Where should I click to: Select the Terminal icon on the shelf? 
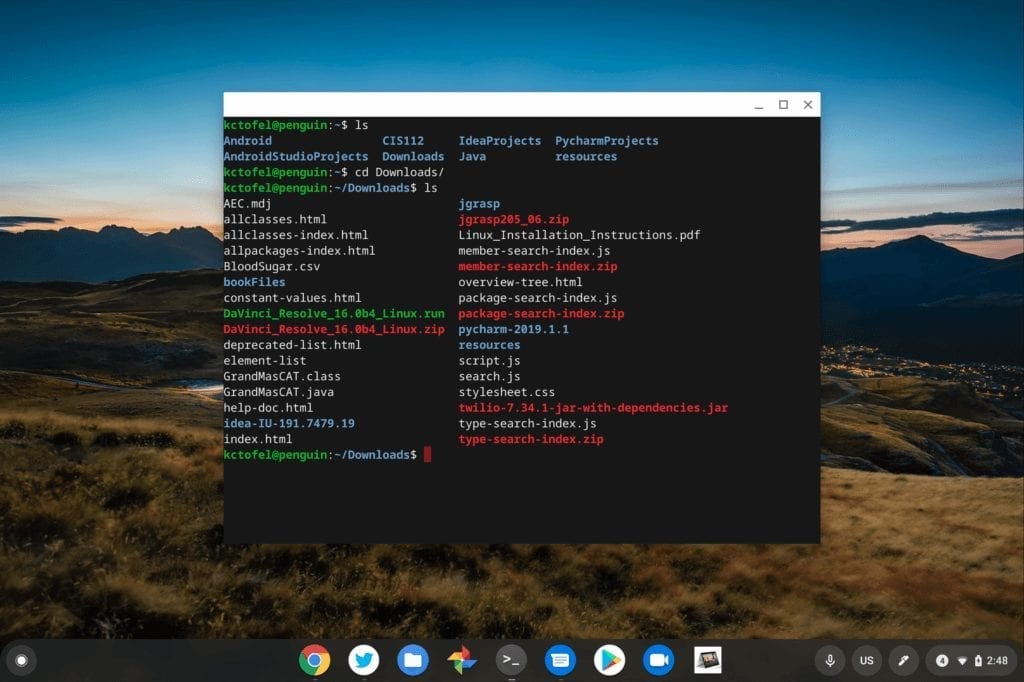click(x=511, y=660)
